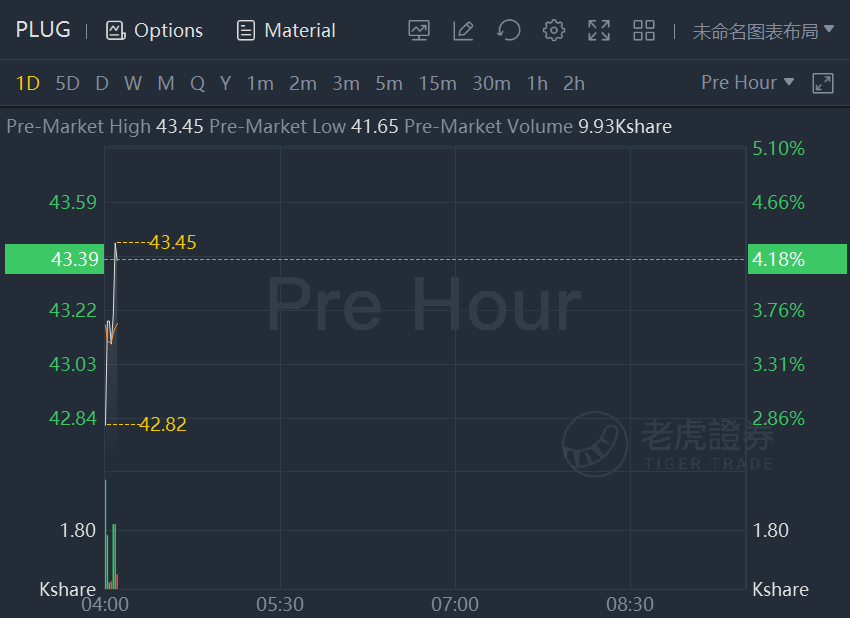Click the tall green volume bar

tap(106, 534)
